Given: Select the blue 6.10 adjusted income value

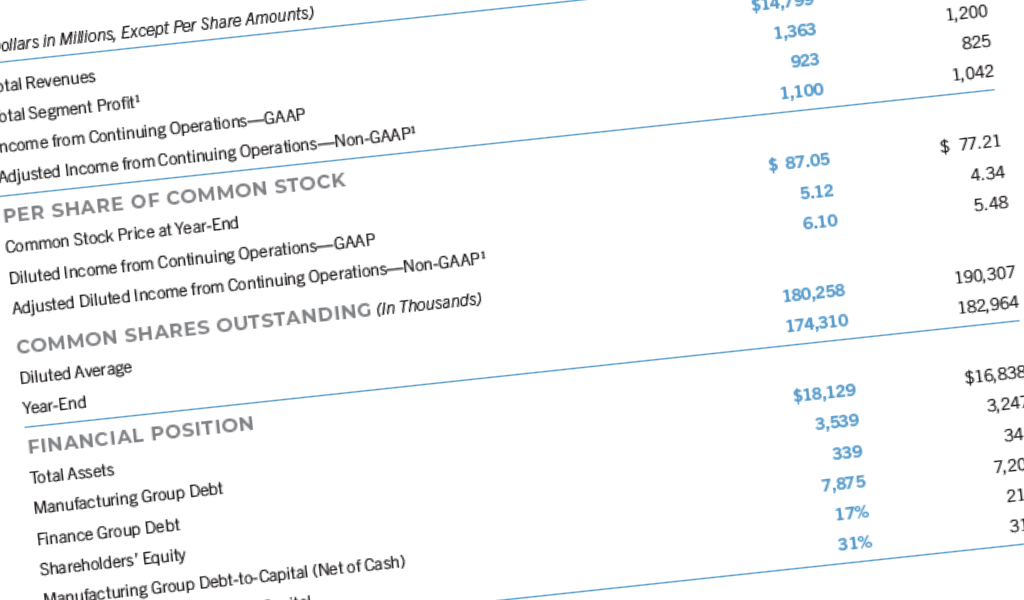Looking at the screenshot, I should click(819, 222).
